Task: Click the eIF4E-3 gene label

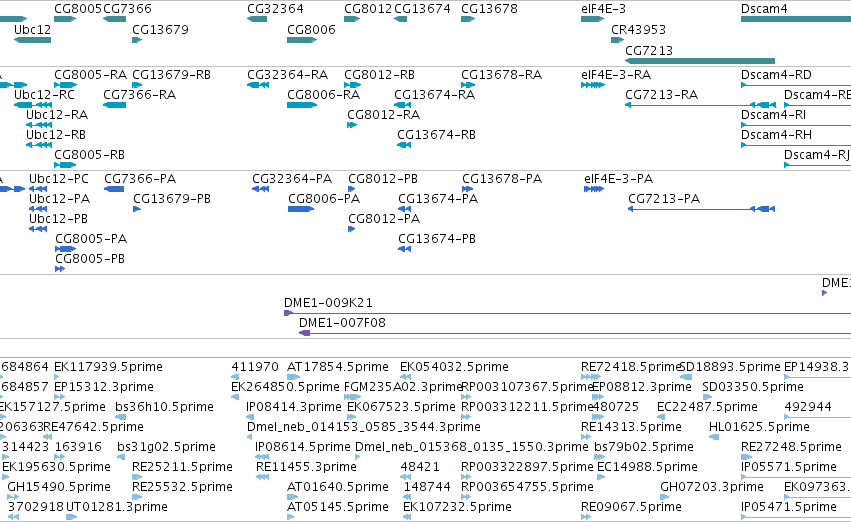Action: [x=603, y=9]
